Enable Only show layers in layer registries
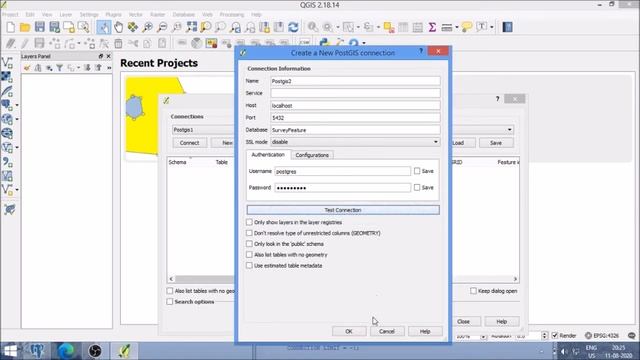 249,222
